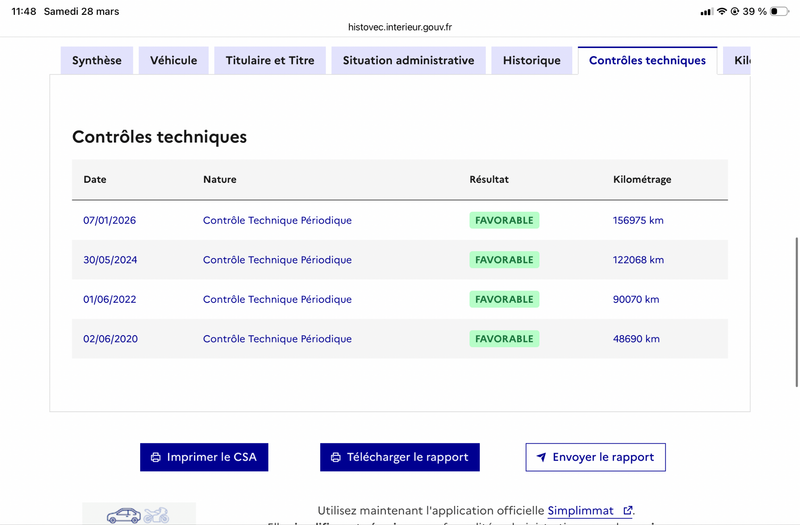Click the external link icon beside Simplimmat

pos(627,511)
